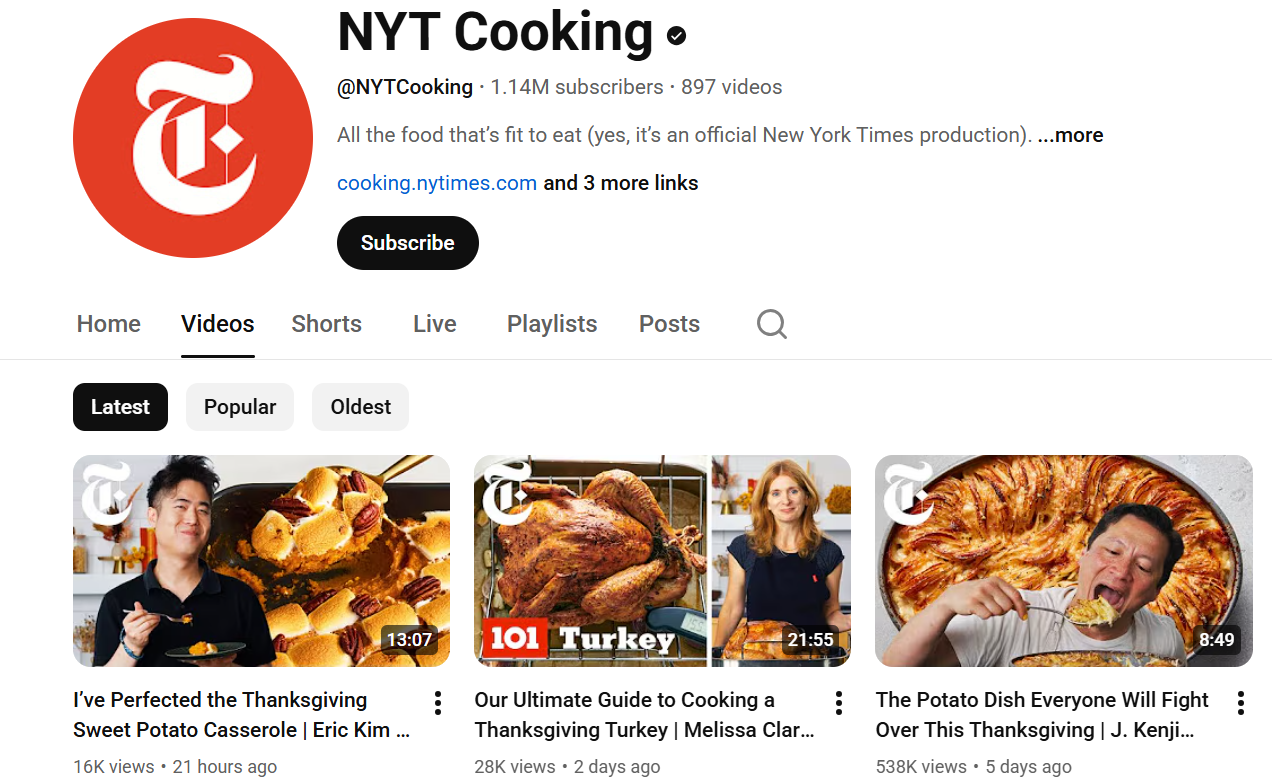Play the Potato Dish video thumbnail with J. Kenji

pyautogui.click(x=1064, y=561)
